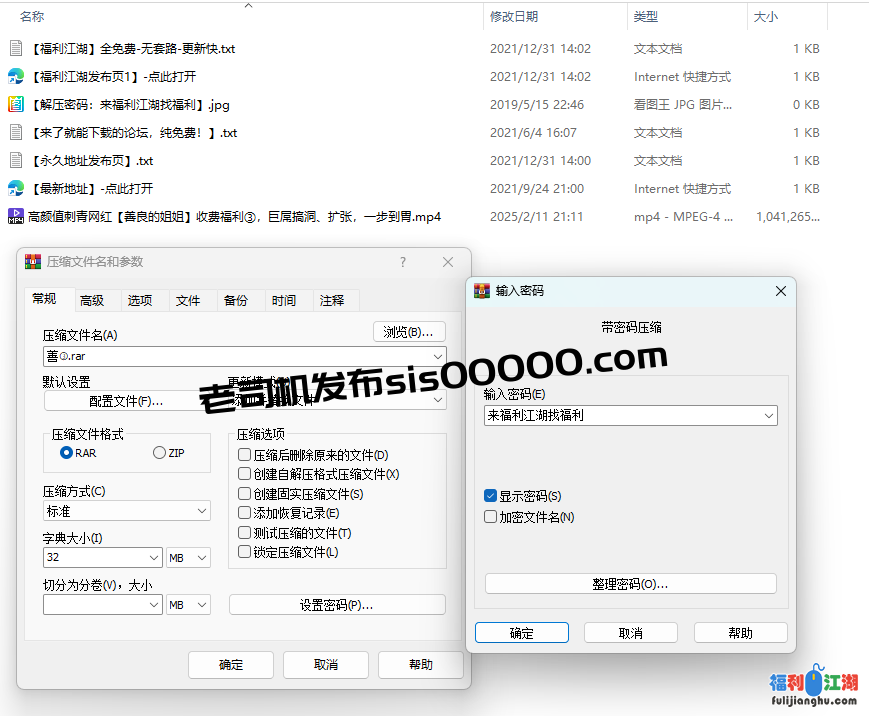Switch to the 高级 tab

pyautogui.click(x=92, y=300)
